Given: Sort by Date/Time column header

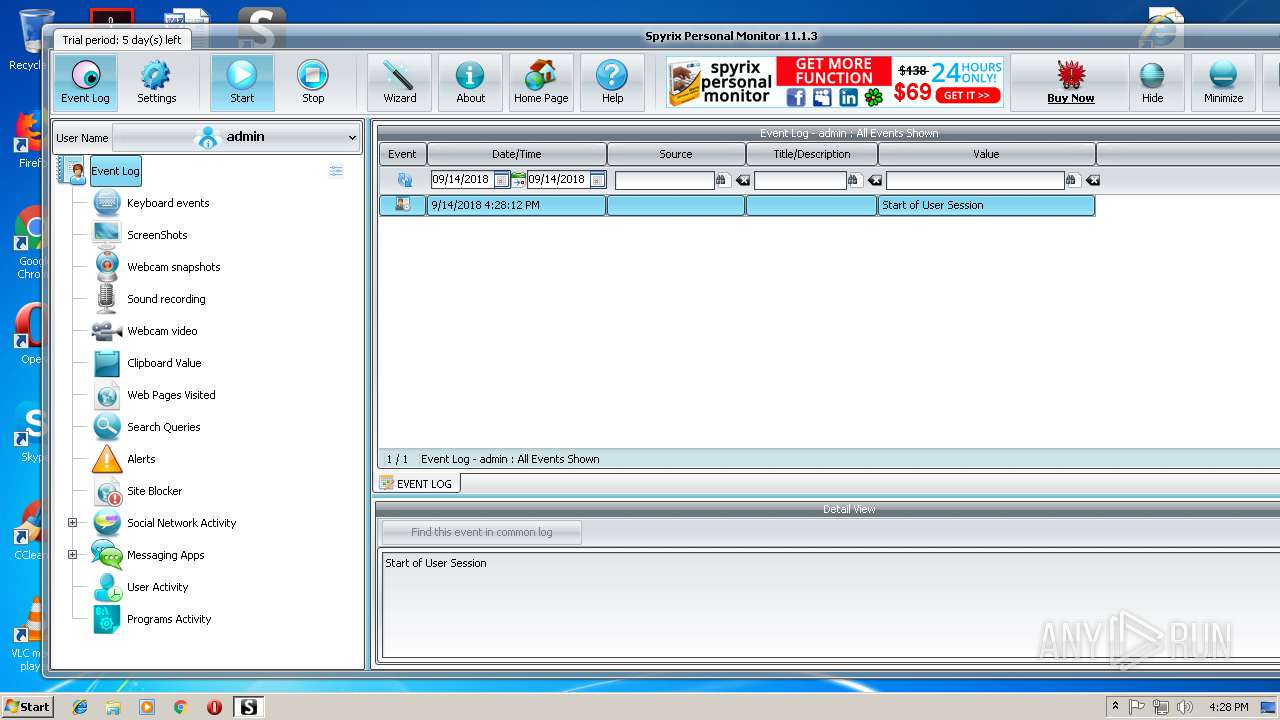Looking at the screenshot, I should (517, 154).
